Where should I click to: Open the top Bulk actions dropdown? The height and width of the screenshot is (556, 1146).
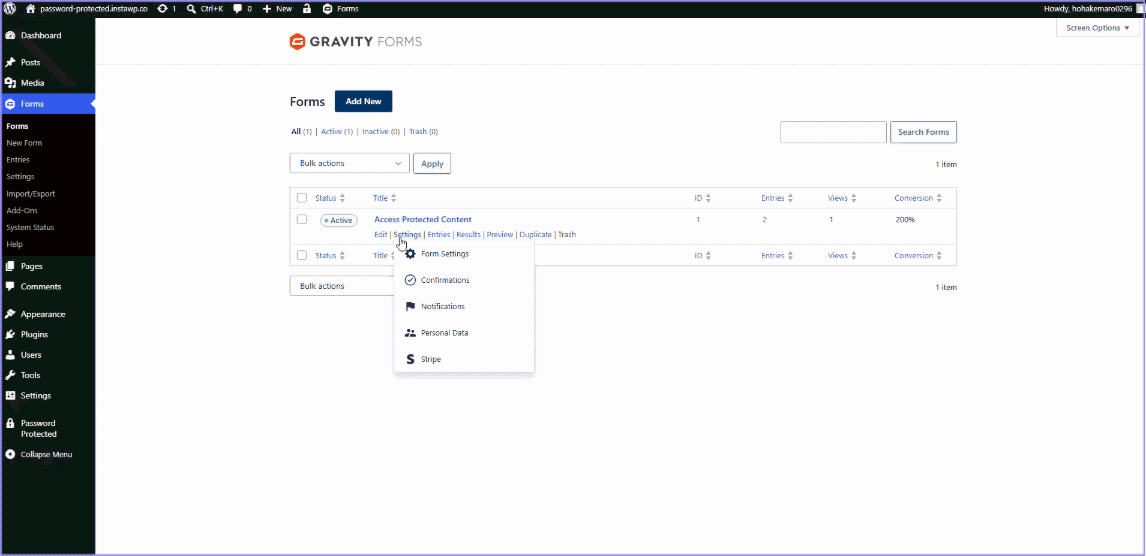coord(349,163)
